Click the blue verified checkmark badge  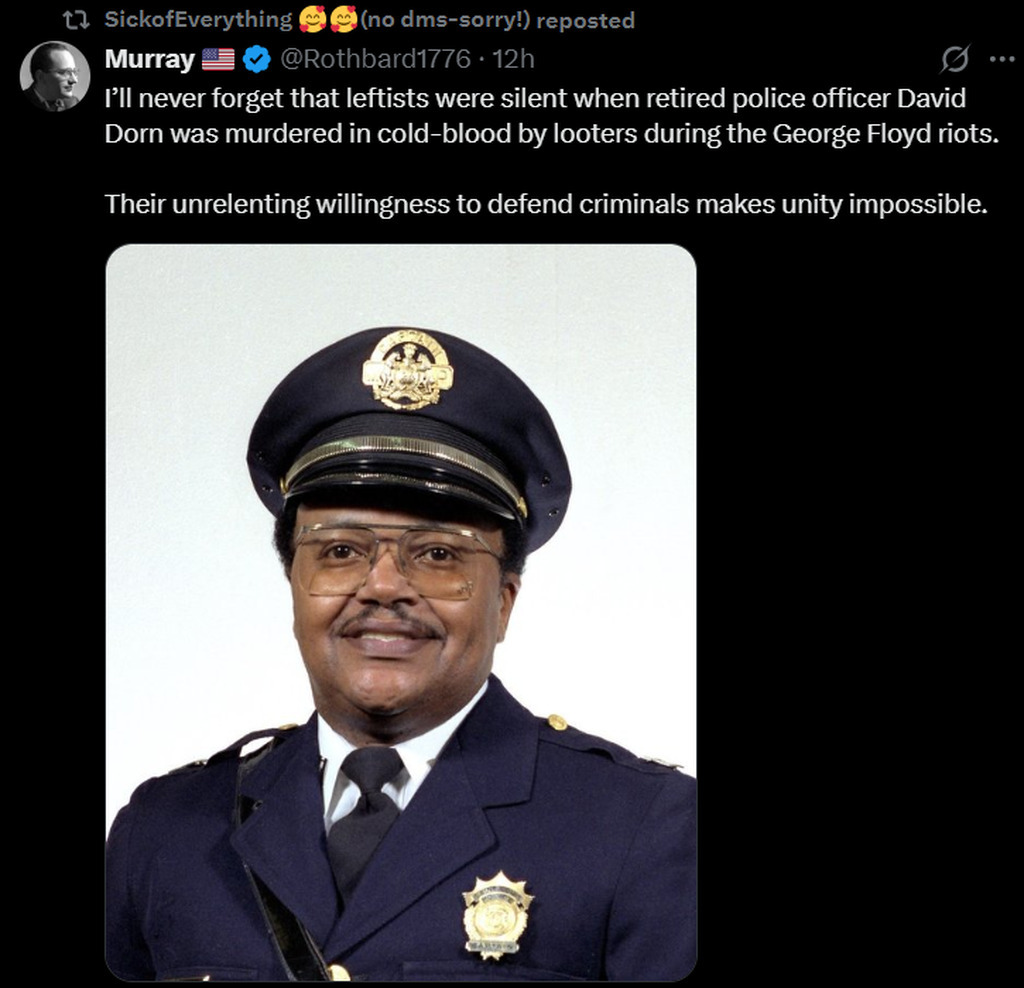(257, 60)
